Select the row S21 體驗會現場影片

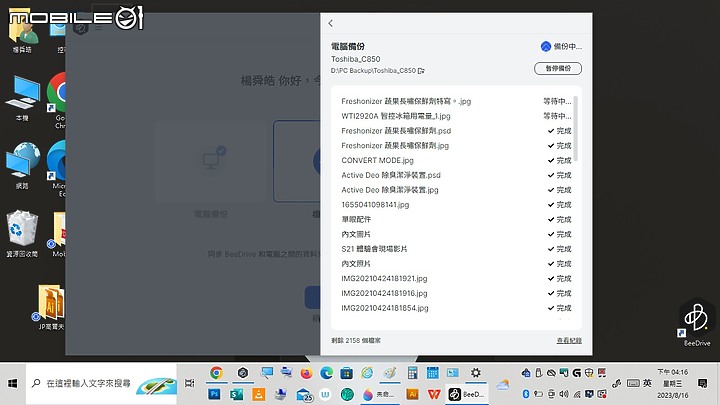456,249
